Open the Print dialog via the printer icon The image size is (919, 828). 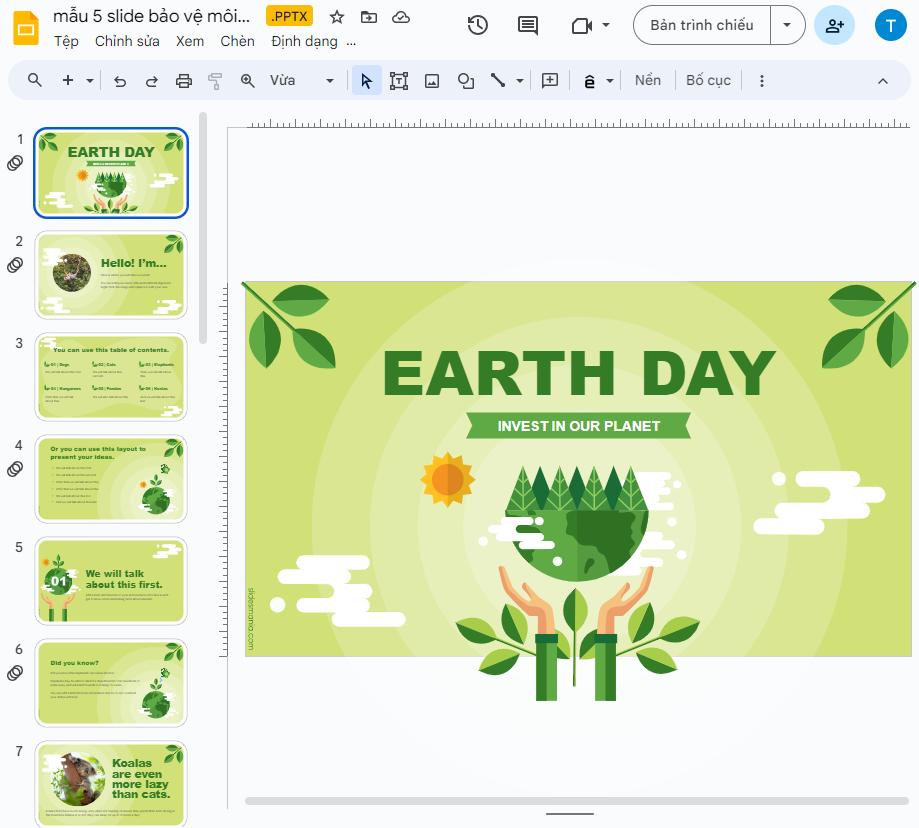184,80
